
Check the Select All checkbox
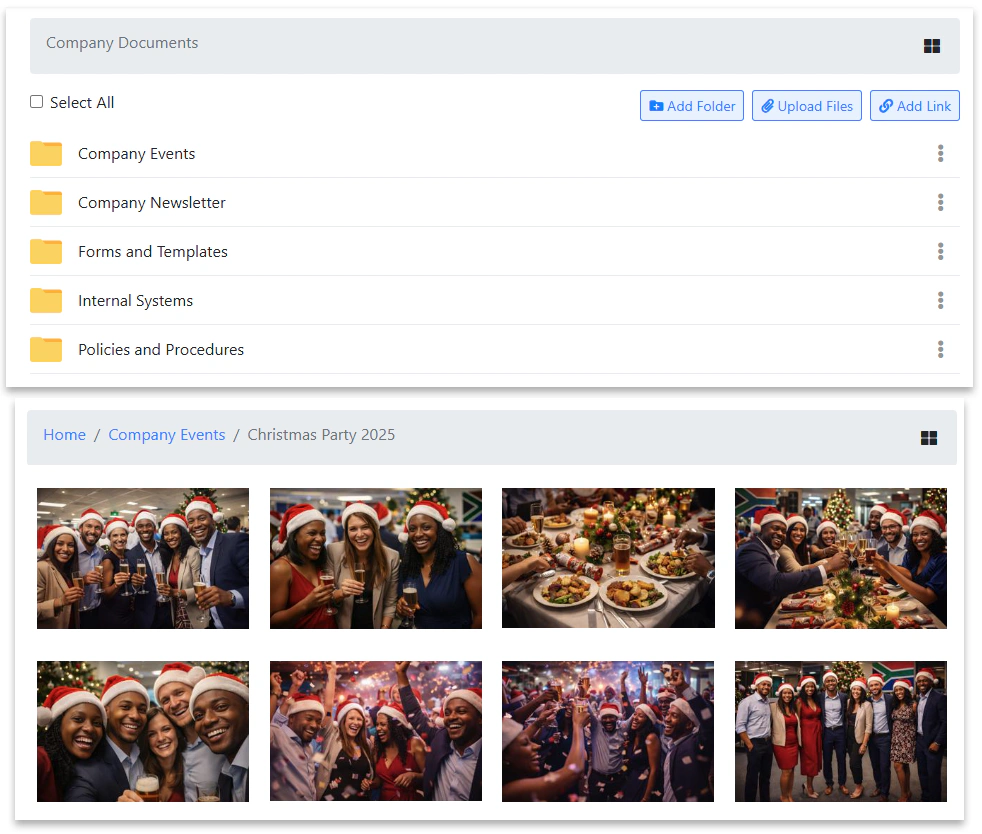point(37,102)
